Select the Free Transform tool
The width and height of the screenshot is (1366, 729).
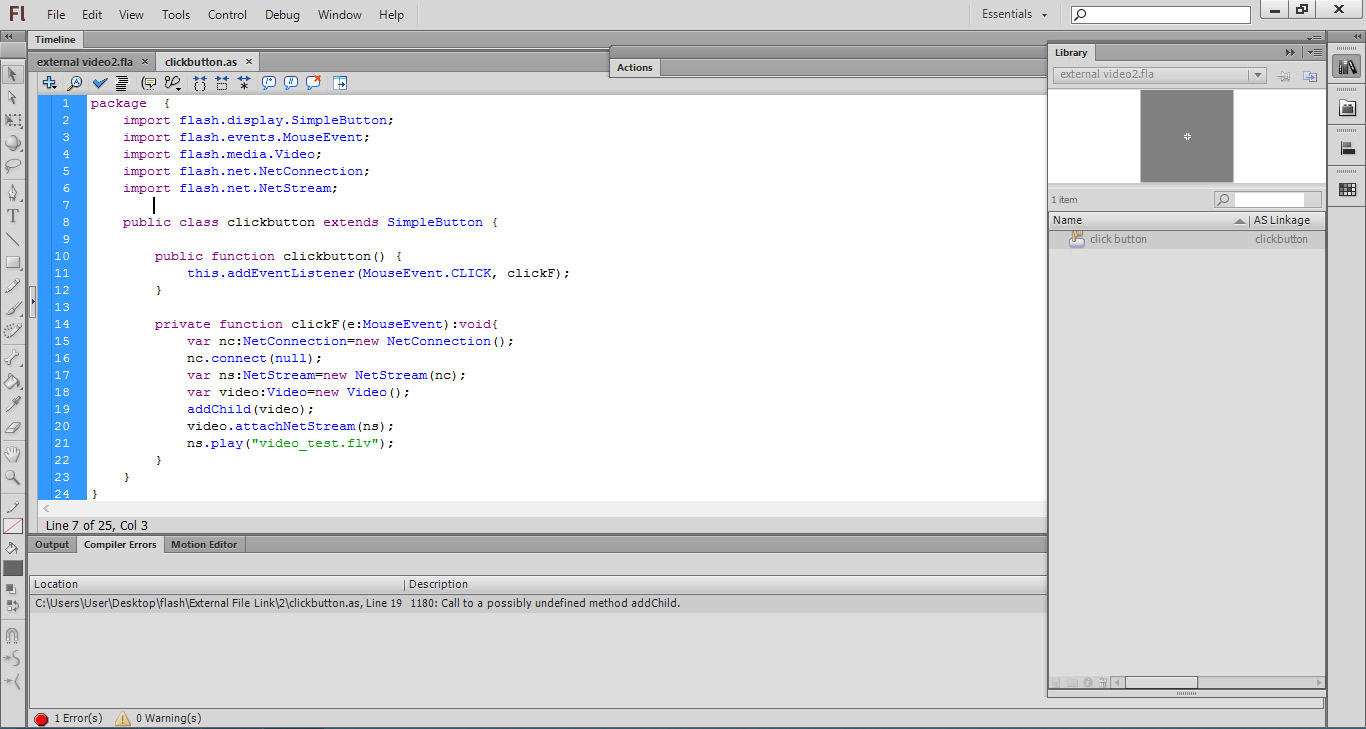point(13,120)
